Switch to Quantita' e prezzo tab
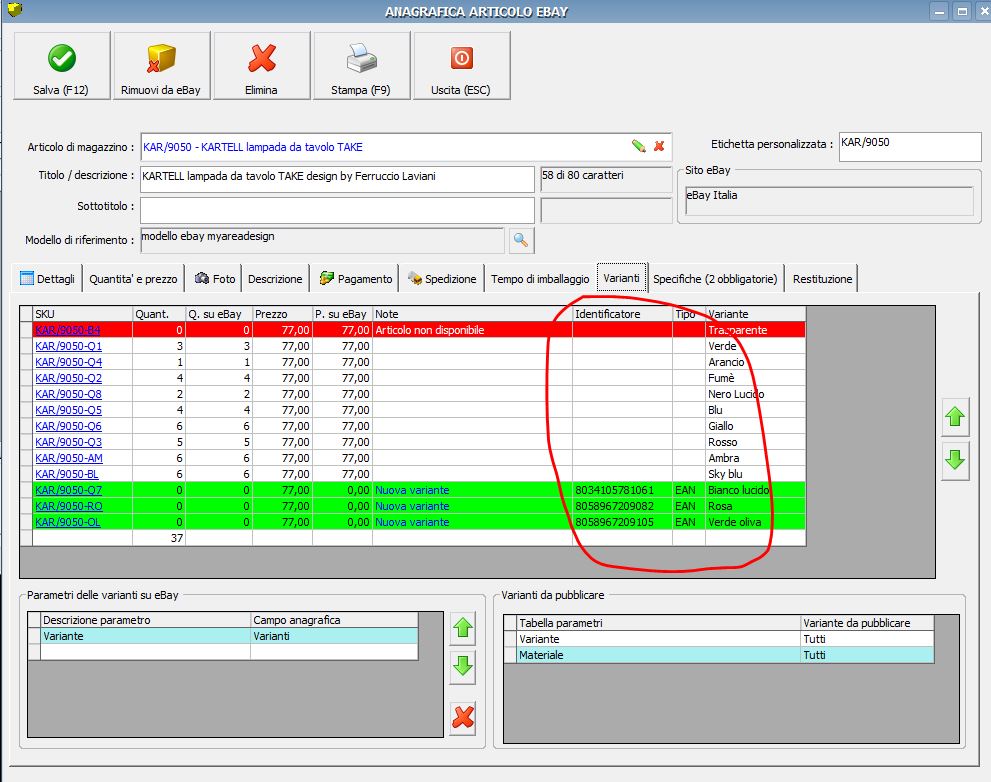Viewport: 991px width, 782px height. pyautogui.click(x=133, y=279)
